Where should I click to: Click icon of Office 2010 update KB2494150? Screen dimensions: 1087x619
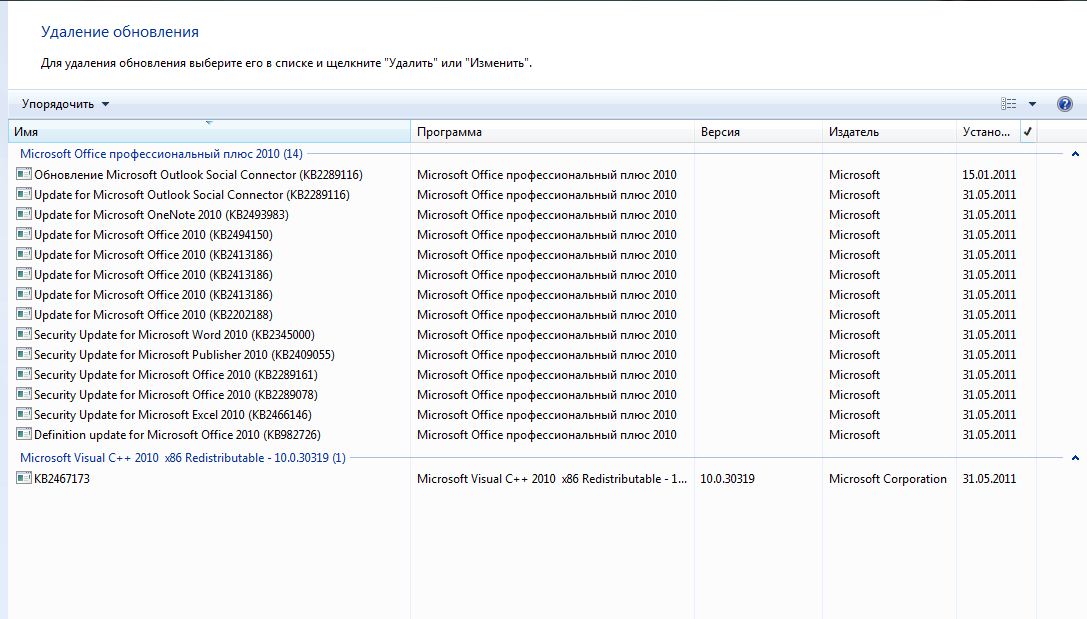[24, 235]
